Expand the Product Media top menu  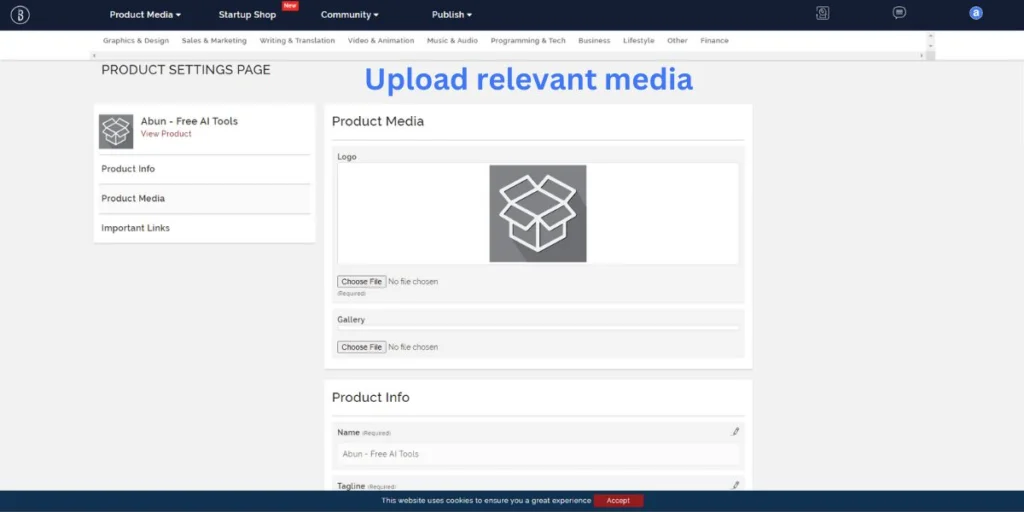click(145, 14)
